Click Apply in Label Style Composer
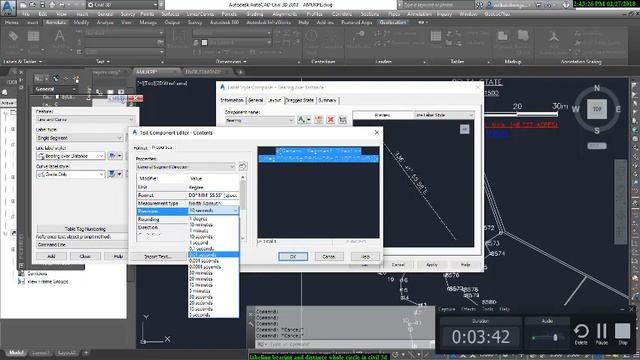 432,264
